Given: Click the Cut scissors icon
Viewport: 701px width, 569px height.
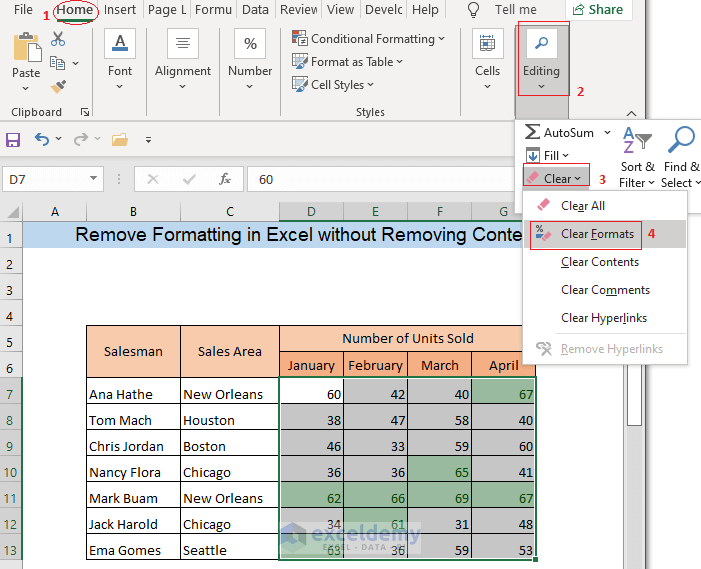Looking at the screenshot, I should click(58, 39).
